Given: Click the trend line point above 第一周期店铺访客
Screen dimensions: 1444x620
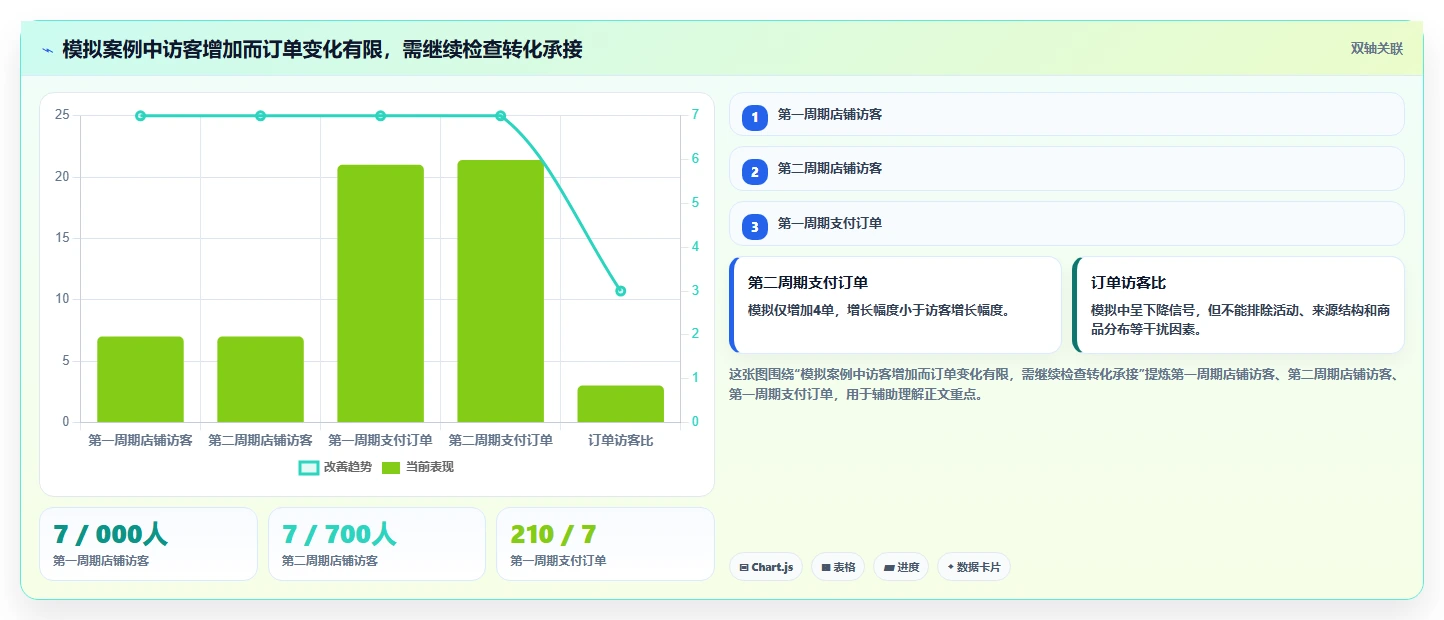Looking at the screenshot, I should [140, 116].
